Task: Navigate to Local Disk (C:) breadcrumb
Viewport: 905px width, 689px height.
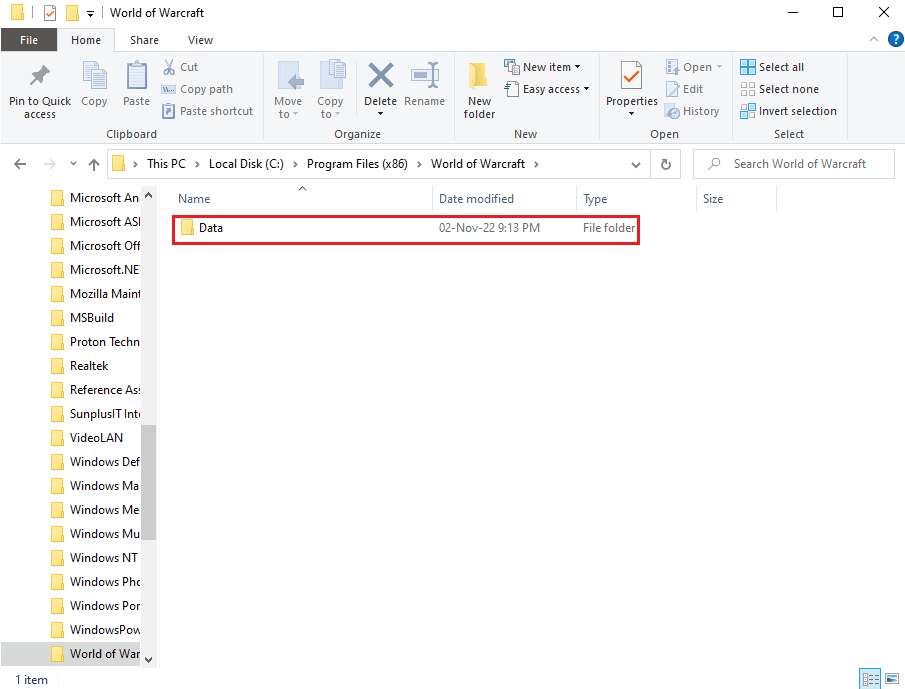Action: pos(246,164)
